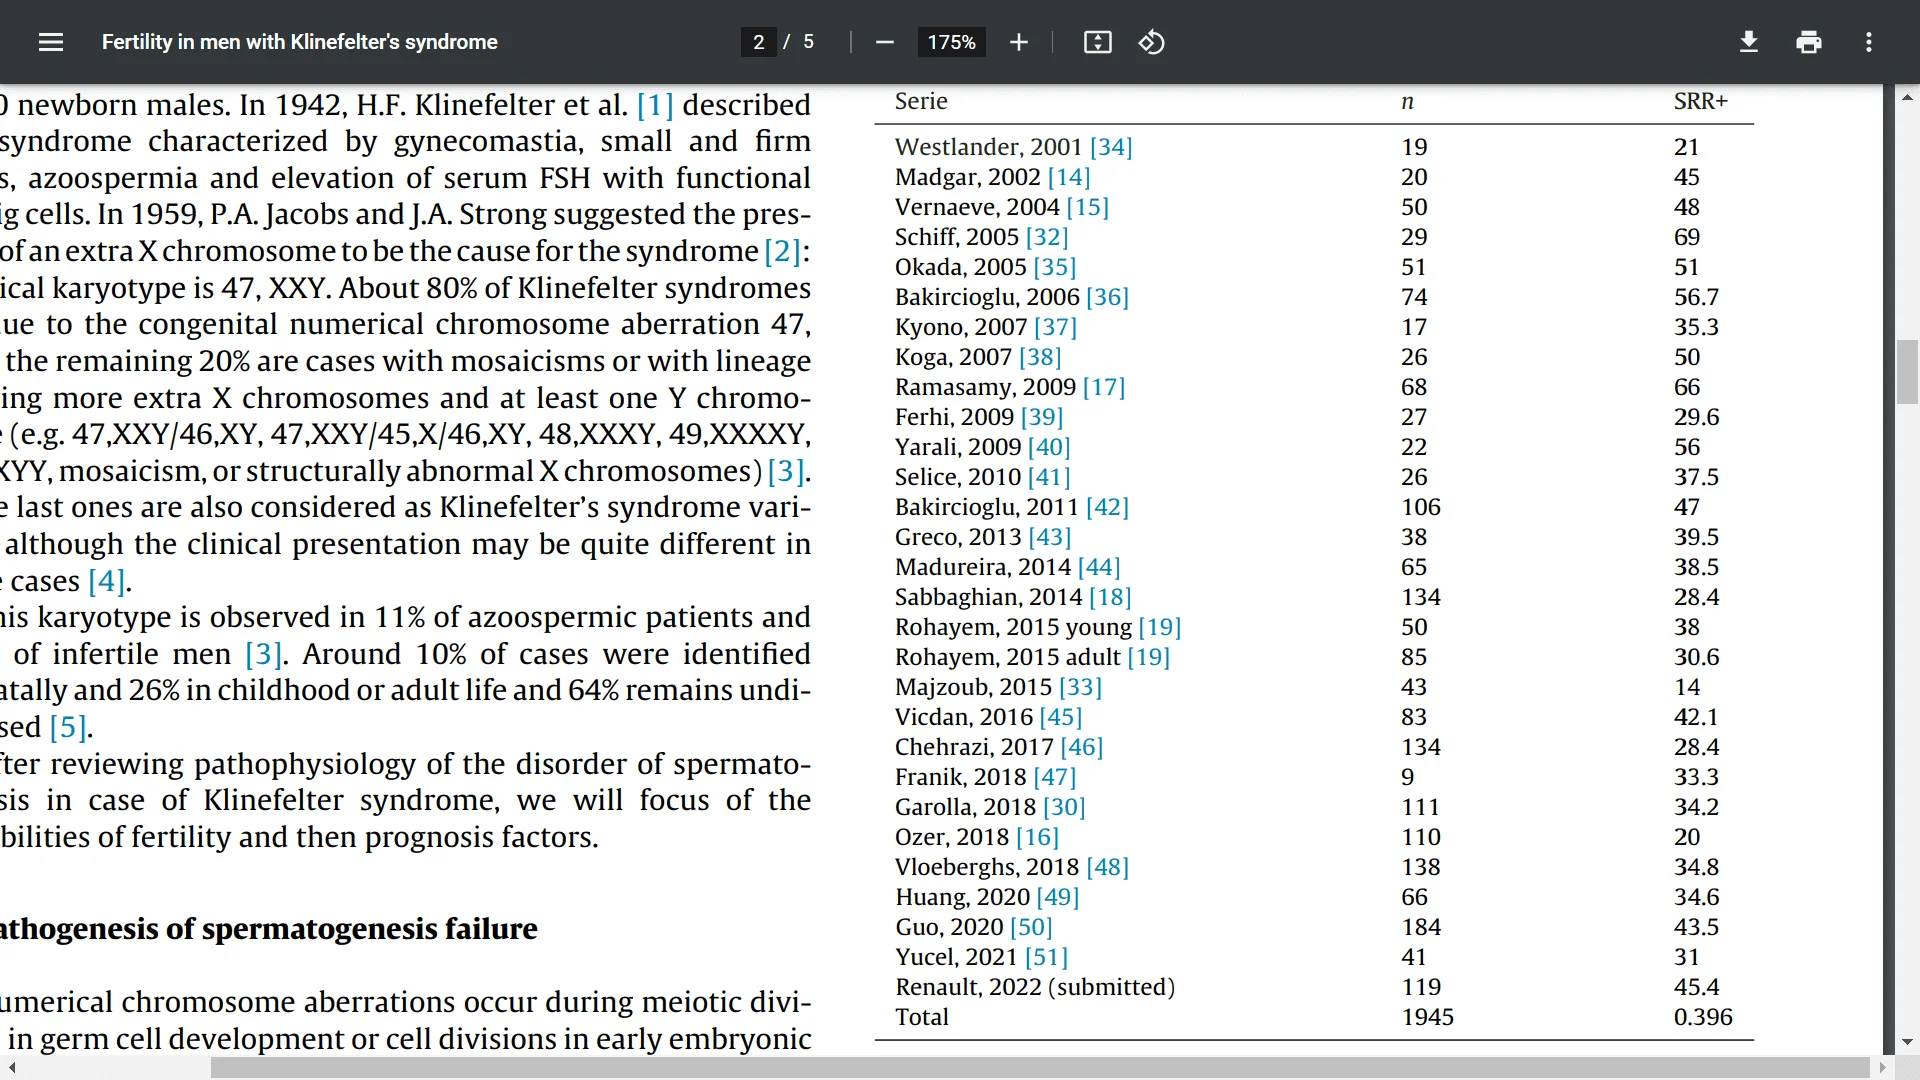This screenshot has height=1080, width=1920.
Task: Open citation [16] for Ozer, 2018
Action: pos(1038,837)
